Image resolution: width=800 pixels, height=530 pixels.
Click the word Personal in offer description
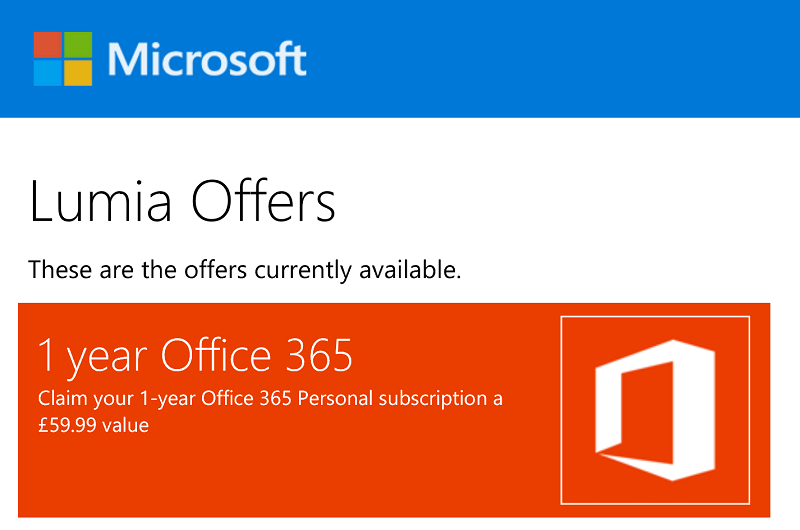[x=335, y=398]
